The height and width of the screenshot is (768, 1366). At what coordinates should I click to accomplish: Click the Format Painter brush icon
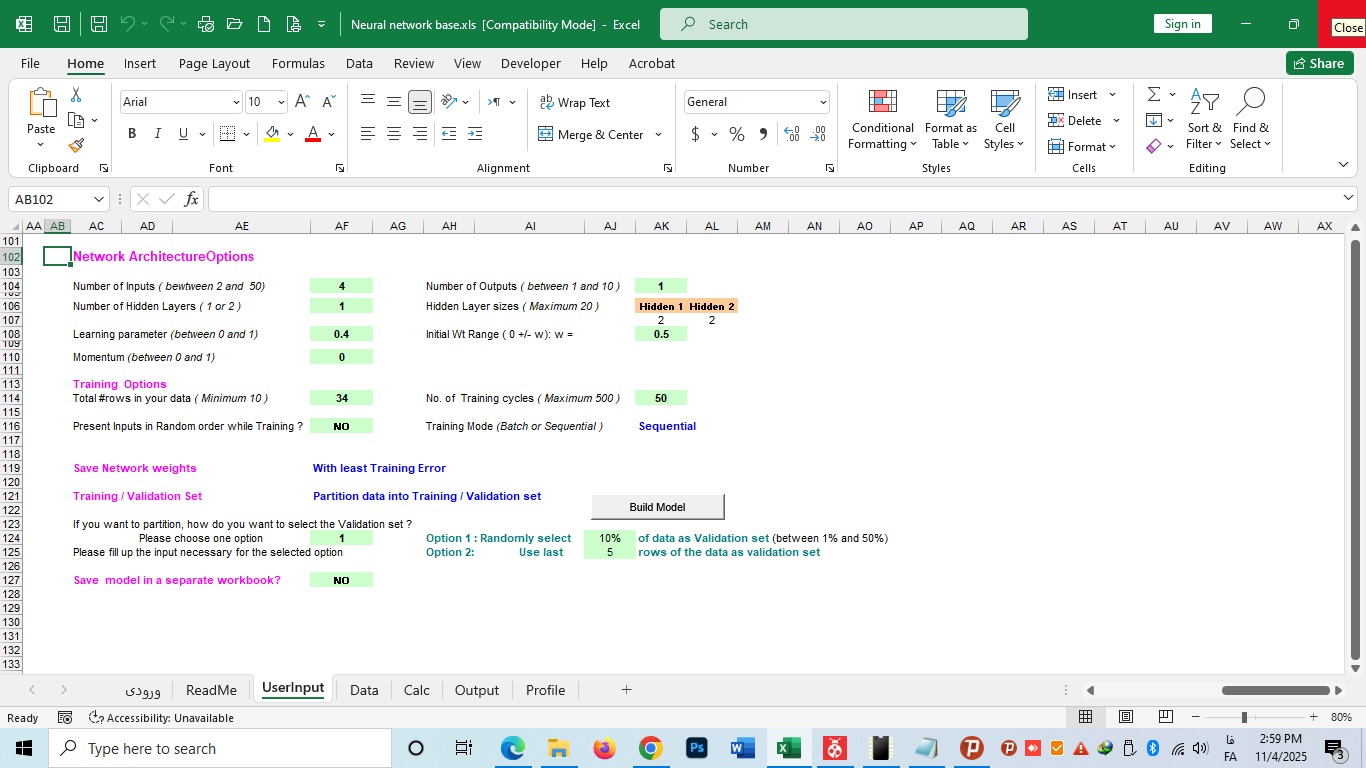point(76,145)
